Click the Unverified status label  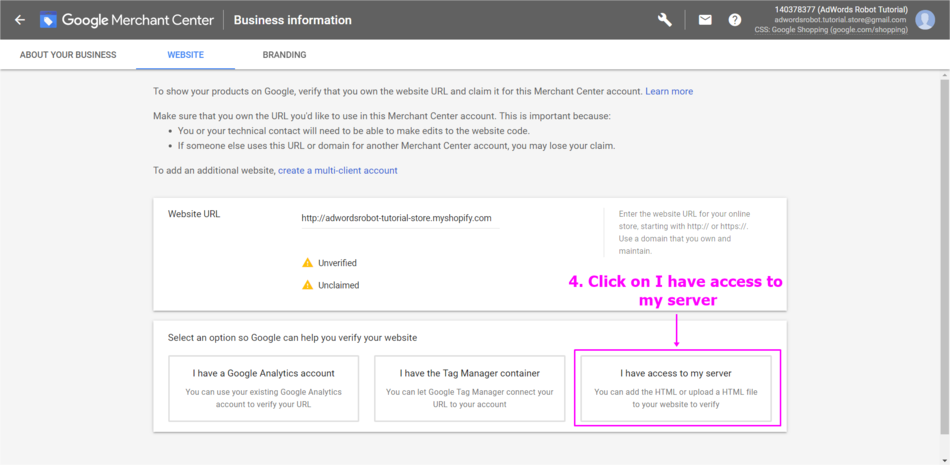(x=337, y=263)
